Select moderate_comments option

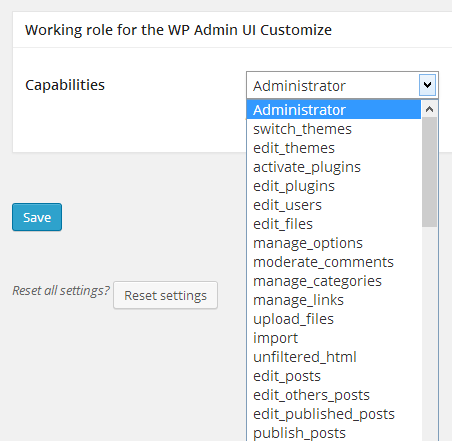coord(334,262)
